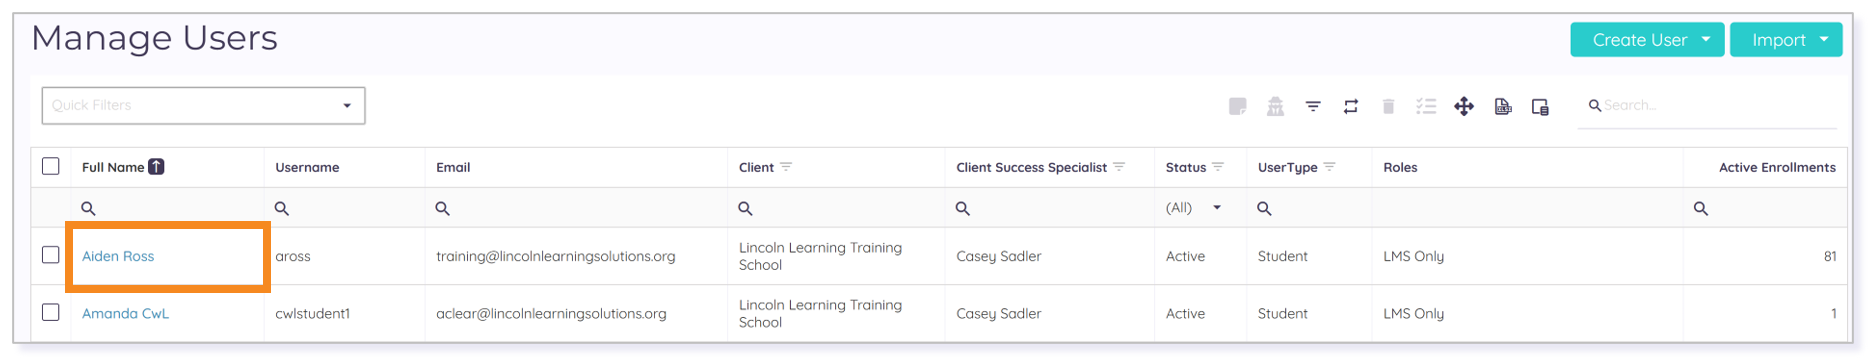Click the impersonate user spy icon

pyautogui.click(x=1275, y=106)
